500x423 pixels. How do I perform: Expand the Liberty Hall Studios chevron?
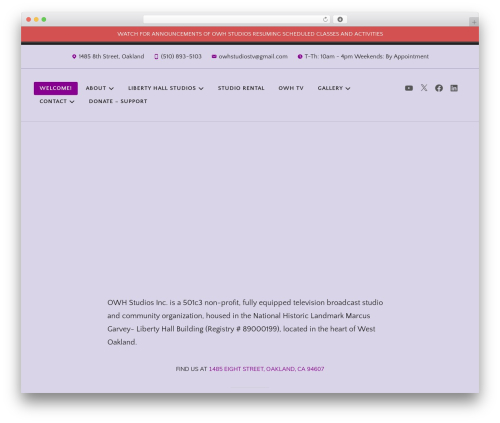click(x=201, y=88)
